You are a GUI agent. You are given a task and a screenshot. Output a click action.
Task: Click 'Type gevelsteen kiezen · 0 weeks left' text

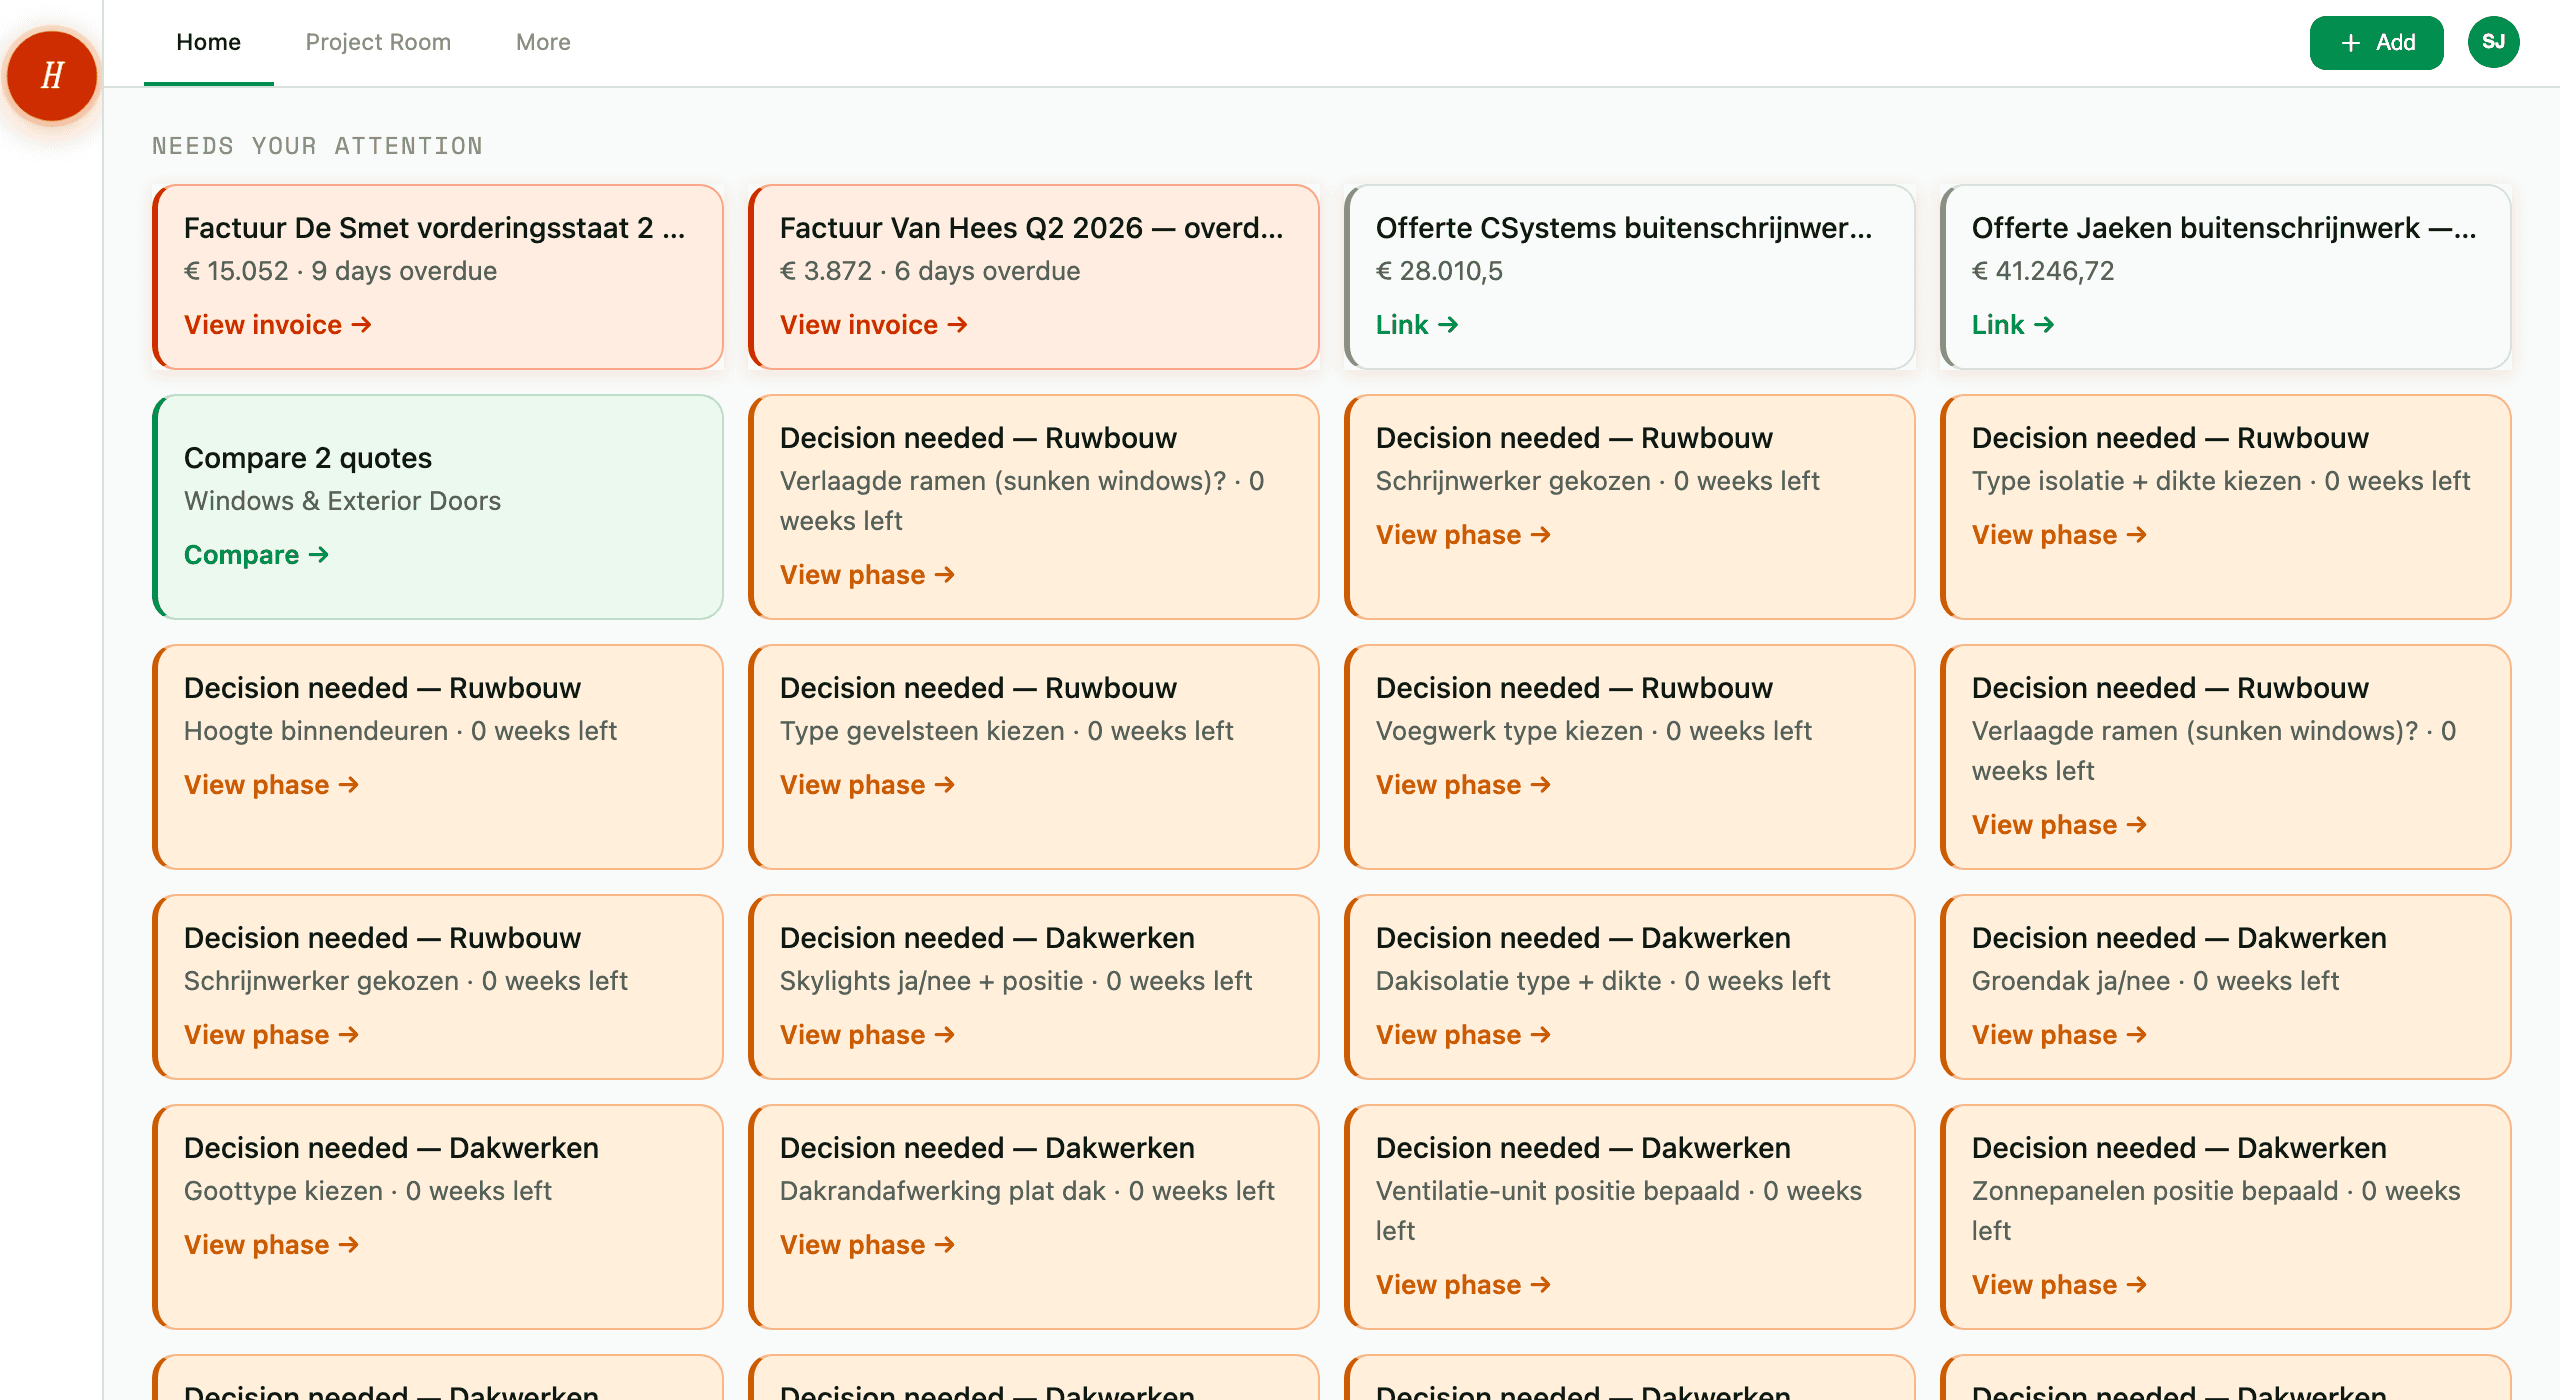coord(1006,731)
